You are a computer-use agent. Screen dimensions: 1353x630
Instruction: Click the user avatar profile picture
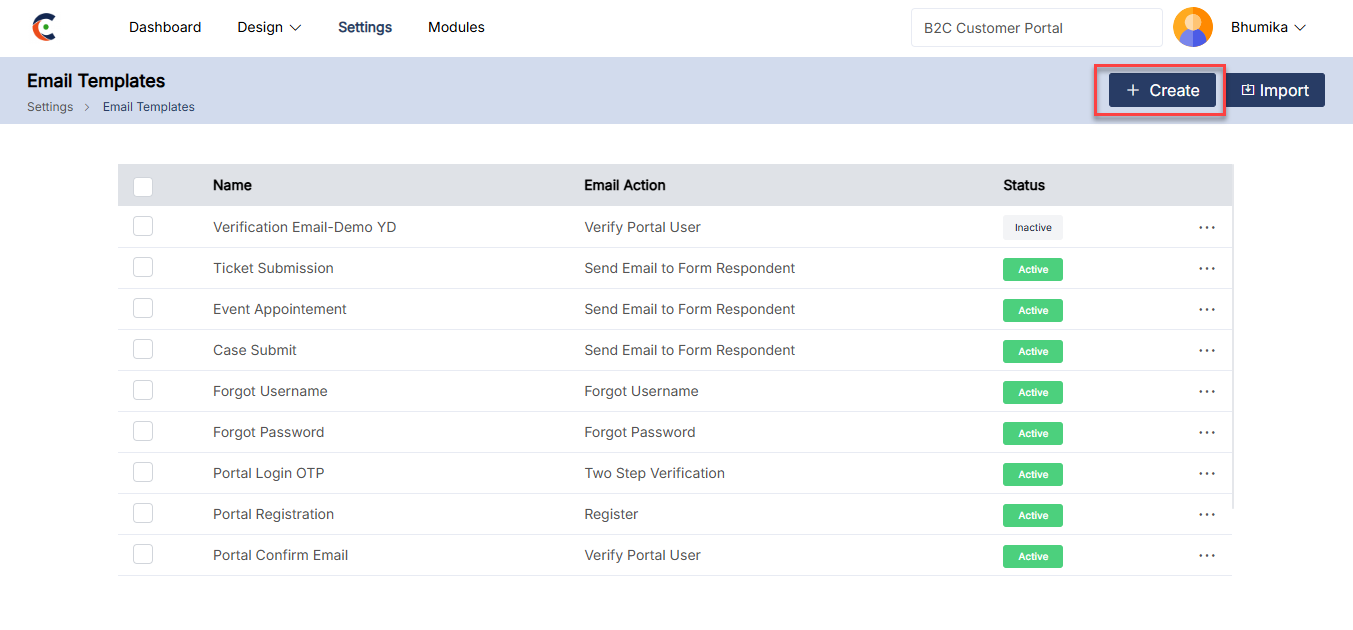pyautogui.click(x=1192, y=28)
